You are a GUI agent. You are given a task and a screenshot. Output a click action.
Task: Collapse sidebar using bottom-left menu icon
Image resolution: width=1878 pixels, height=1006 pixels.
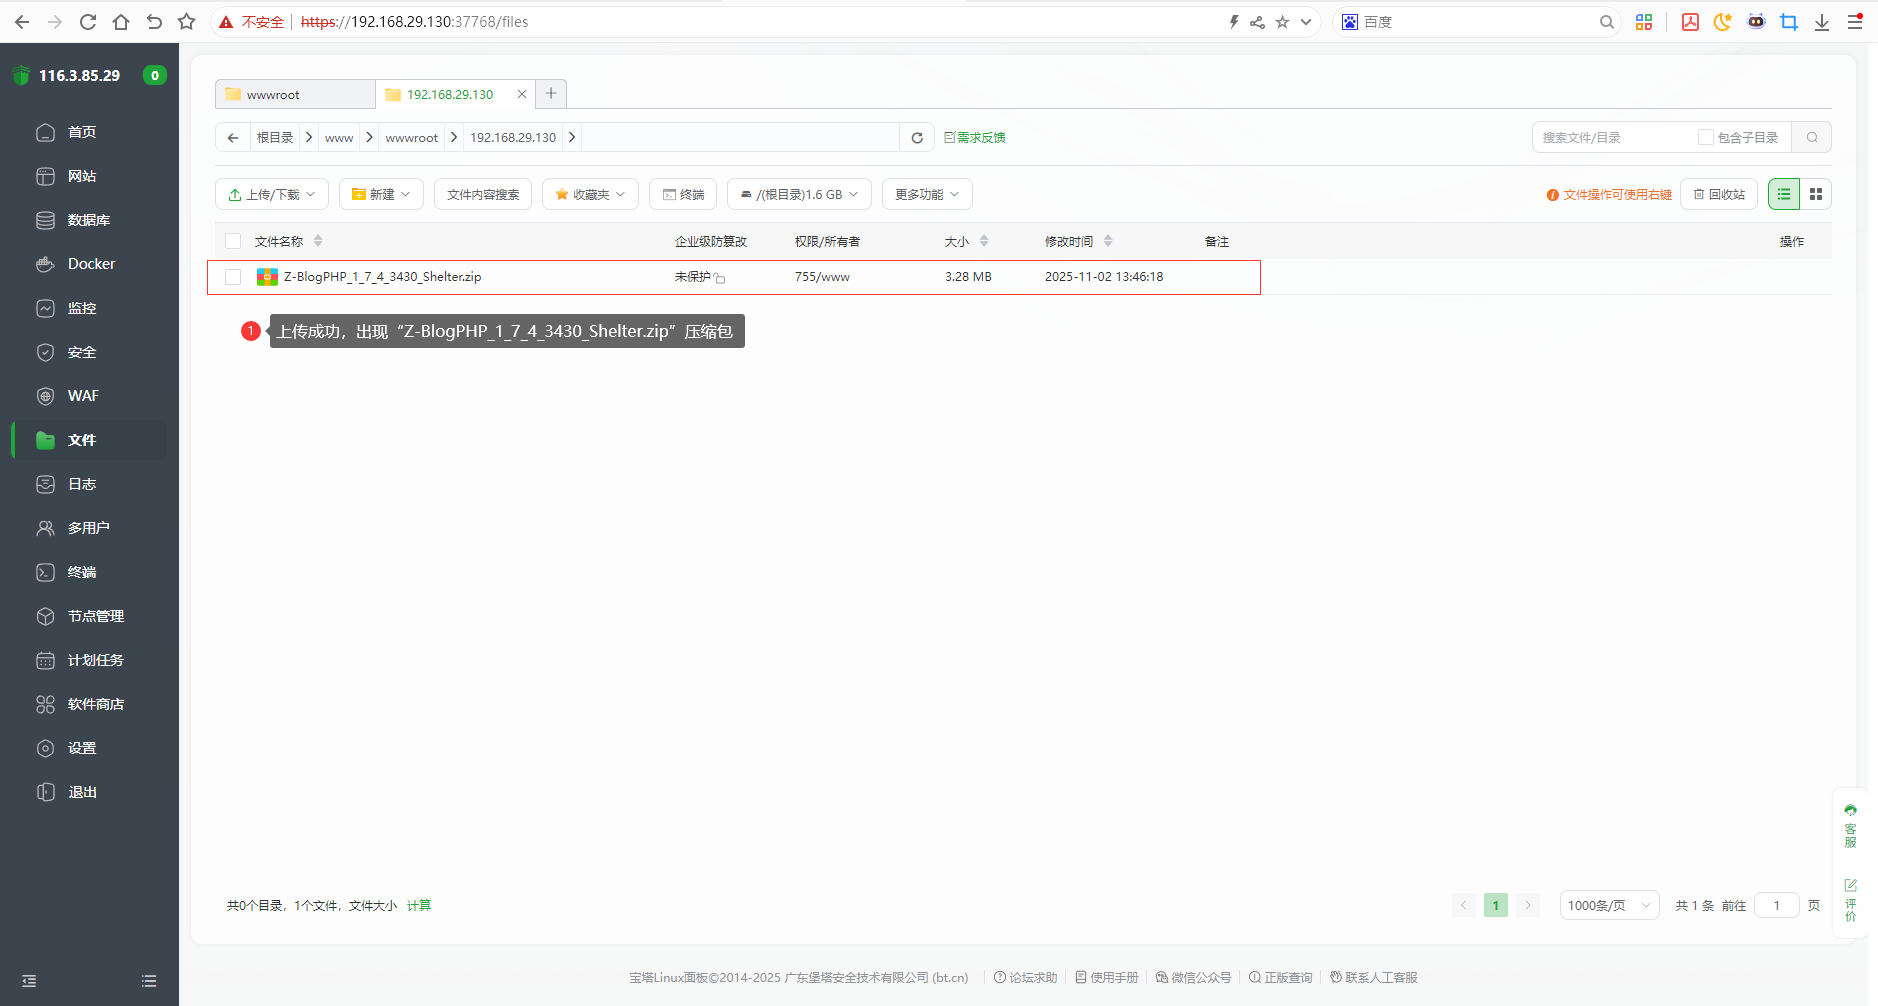coord(29,981)
